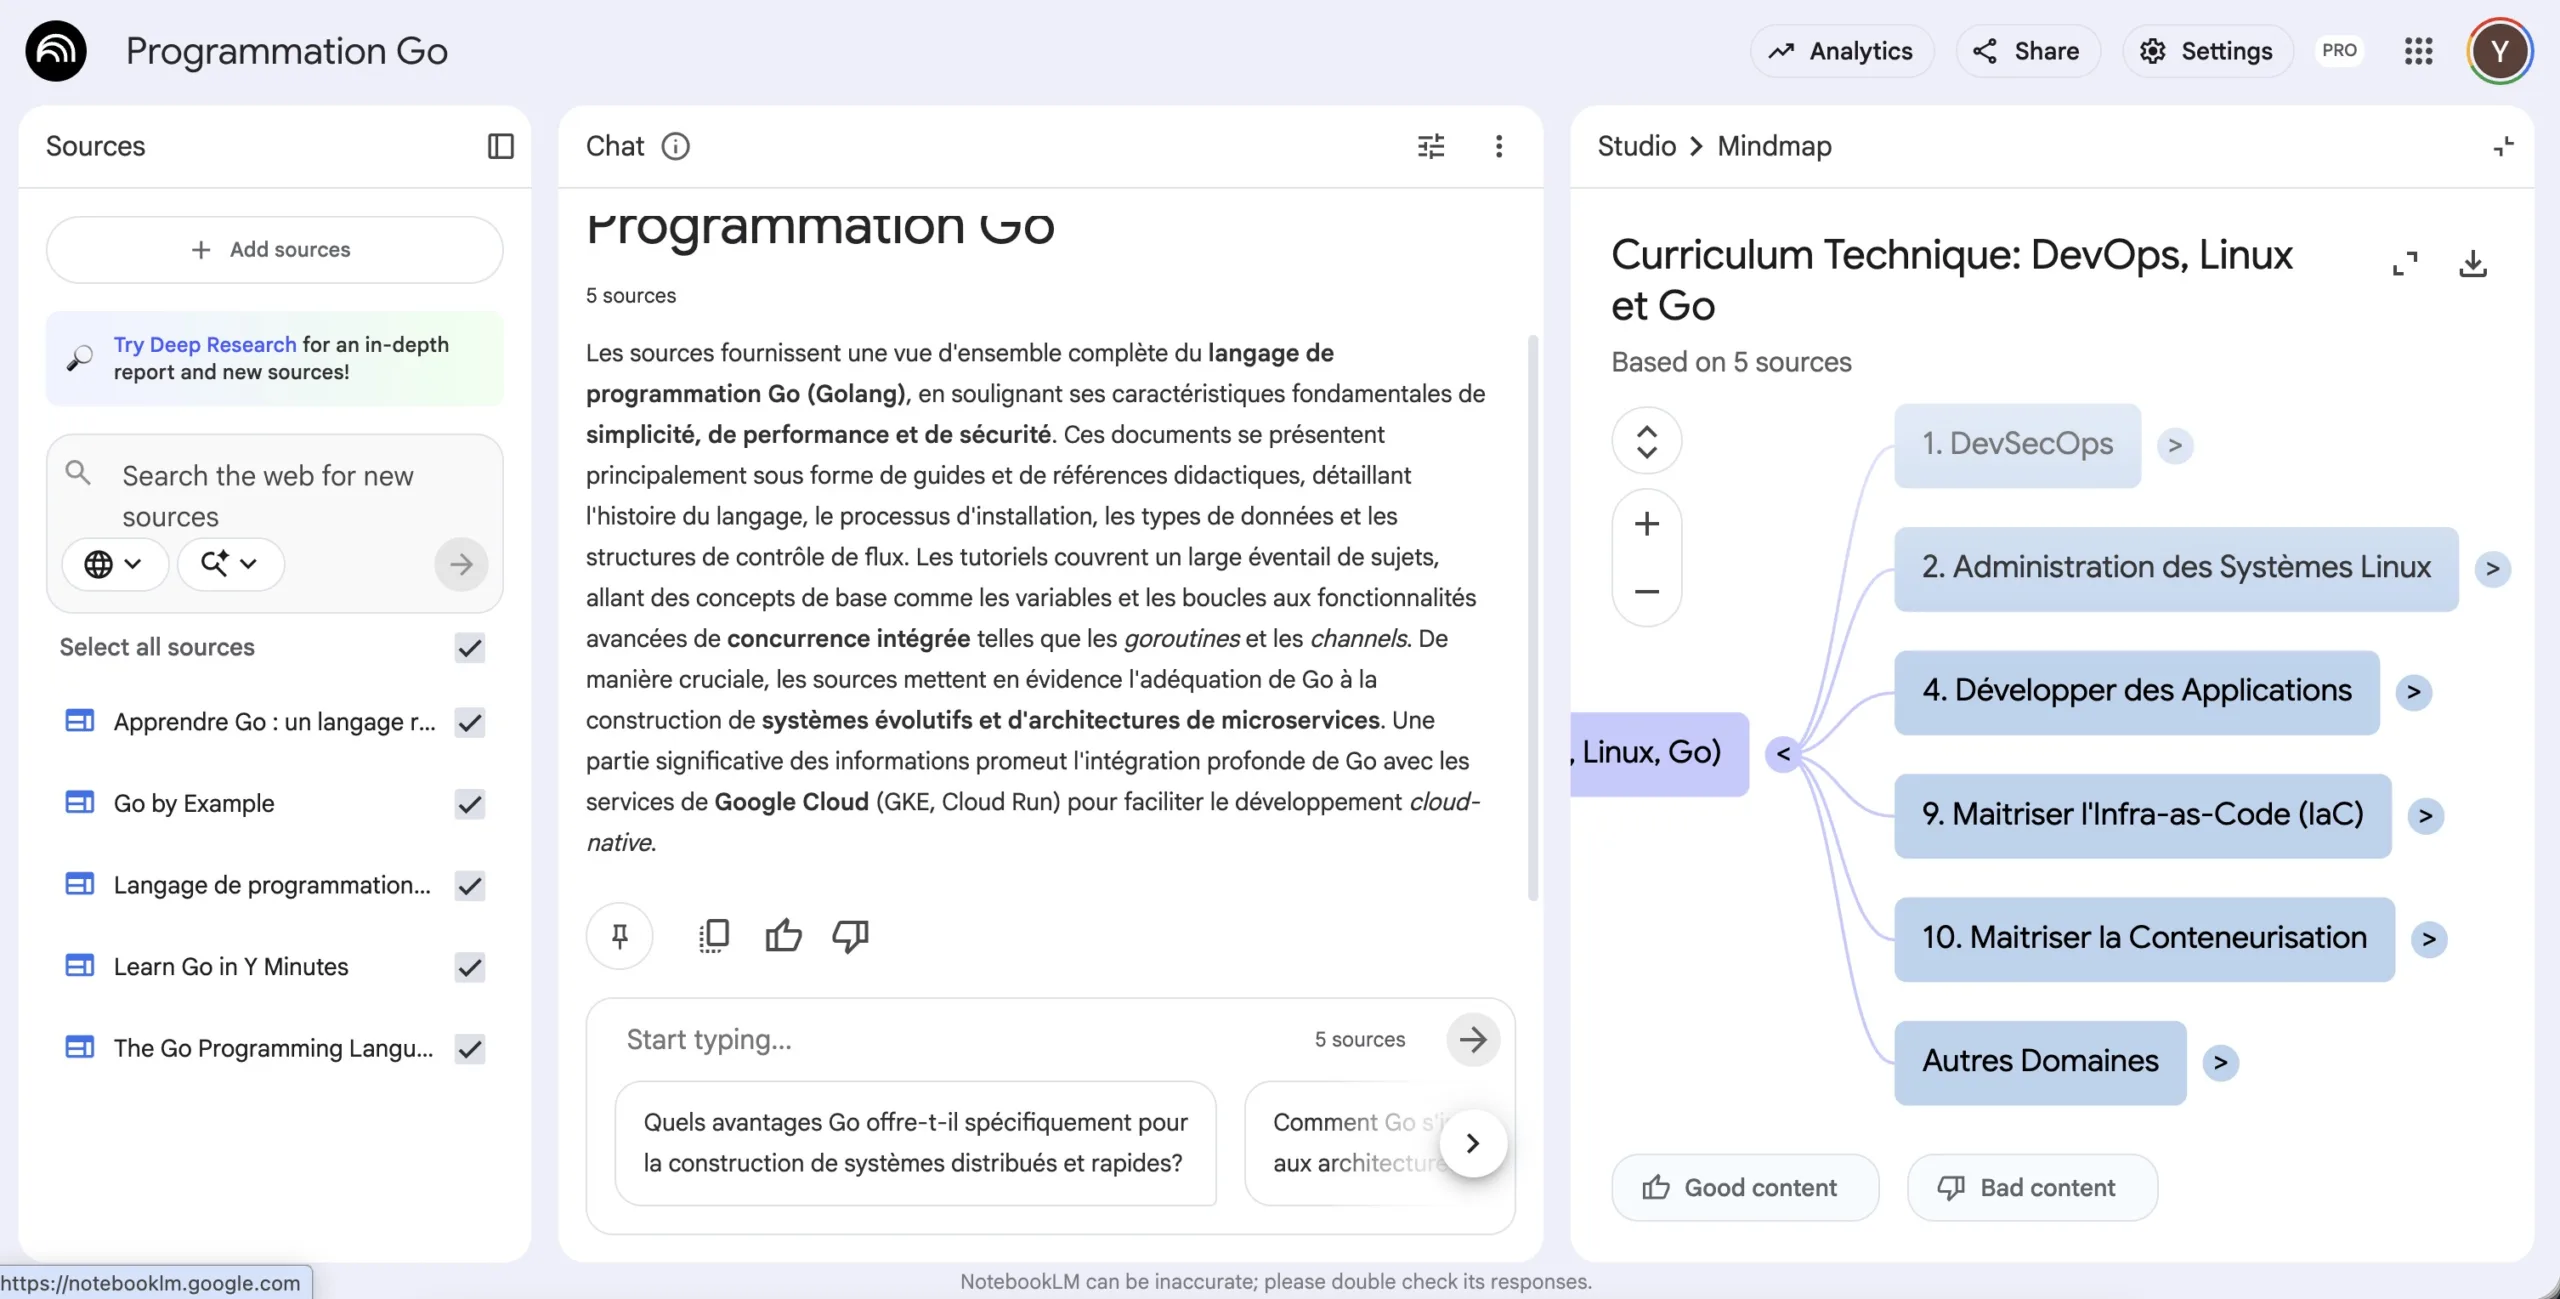Download the mindmap image
The image size is (2560, 1299).
click(2472, 264)
